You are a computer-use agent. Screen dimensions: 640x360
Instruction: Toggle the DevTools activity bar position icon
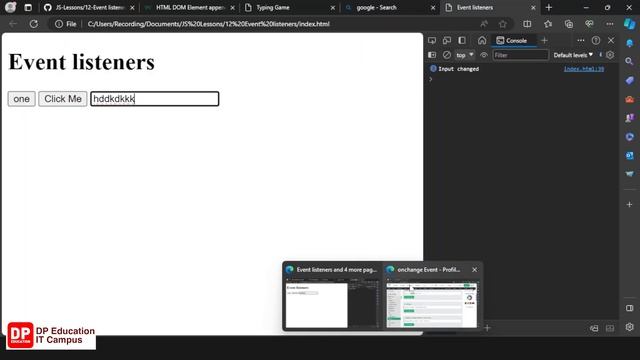point(462,40)
